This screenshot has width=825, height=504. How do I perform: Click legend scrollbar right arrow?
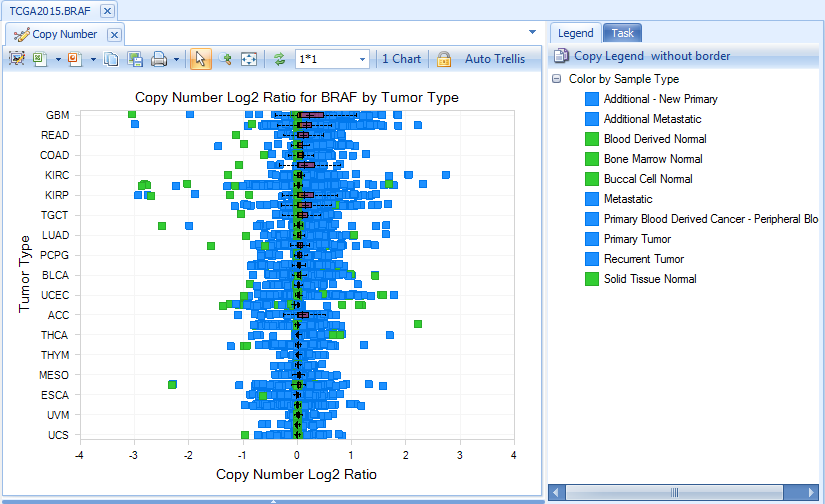point(811,492)
